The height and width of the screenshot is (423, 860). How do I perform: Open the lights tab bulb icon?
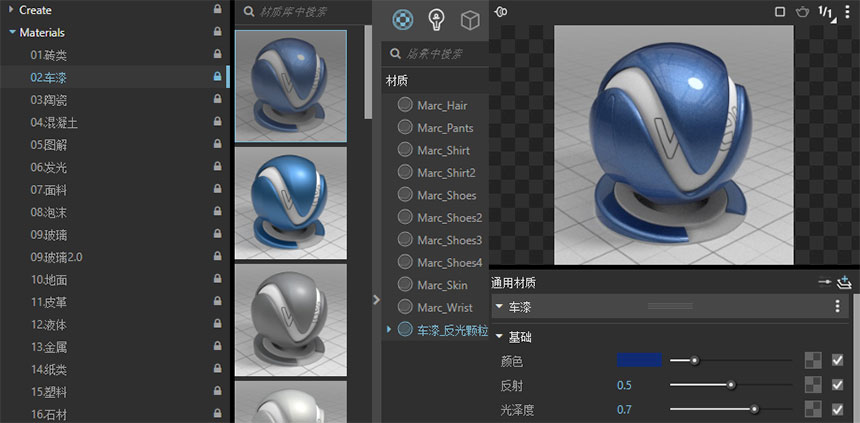436,20
